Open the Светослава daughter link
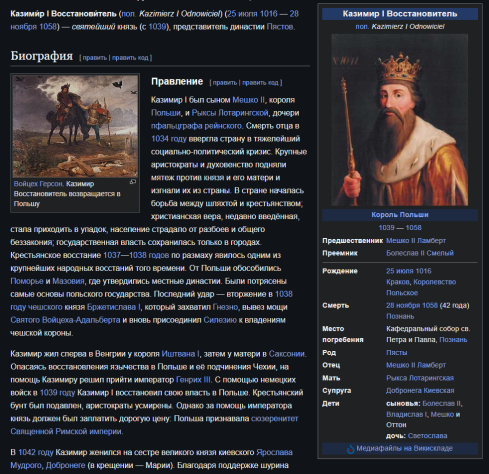The image size is (489, 474). pyautogui.click(x=427, y=436)
